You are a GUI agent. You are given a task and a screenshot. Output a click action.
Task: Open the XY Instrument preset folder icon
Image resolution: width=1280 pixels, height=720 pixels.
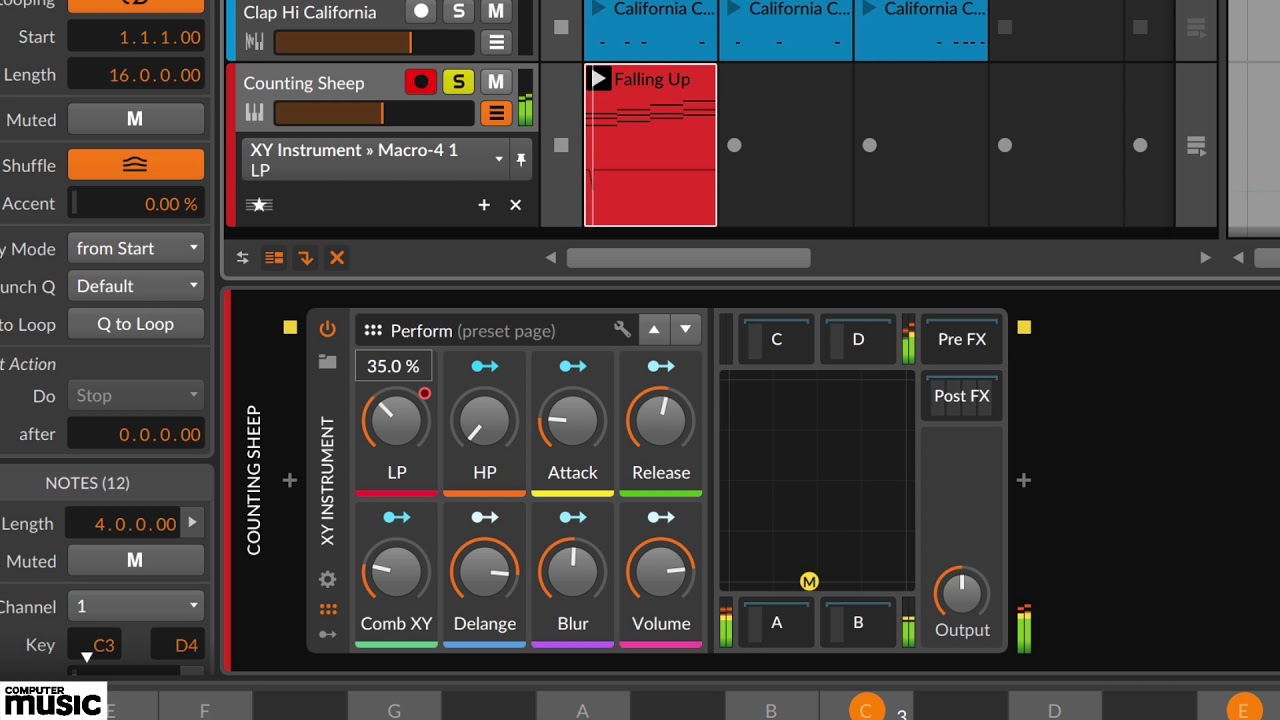coord(327,362)
